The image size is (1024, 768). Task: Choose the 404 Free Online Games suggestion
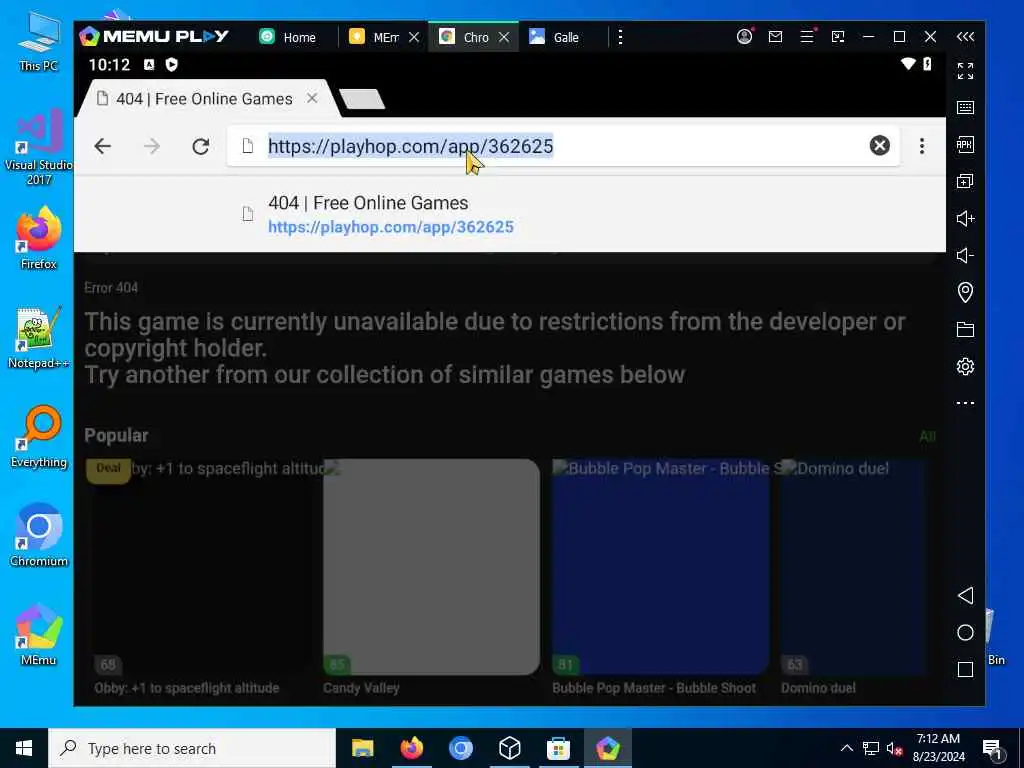[x=509, y=214]
